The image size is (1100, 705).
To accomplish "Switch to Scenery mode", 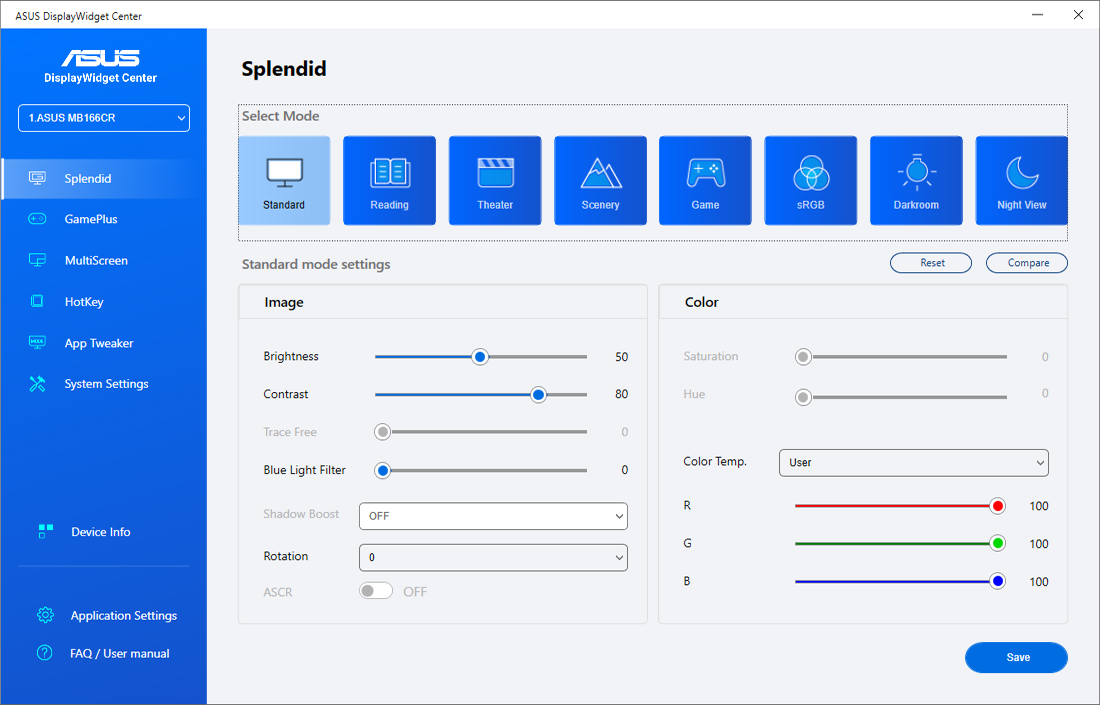I will tap(601, 180).
